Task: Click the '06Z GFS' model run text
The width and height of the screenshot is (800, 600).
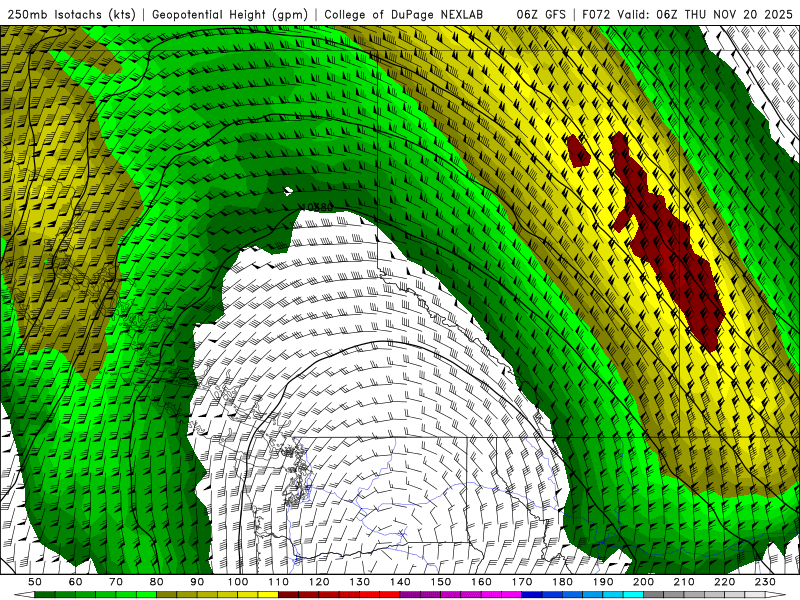Action: (x=541, y=14)
